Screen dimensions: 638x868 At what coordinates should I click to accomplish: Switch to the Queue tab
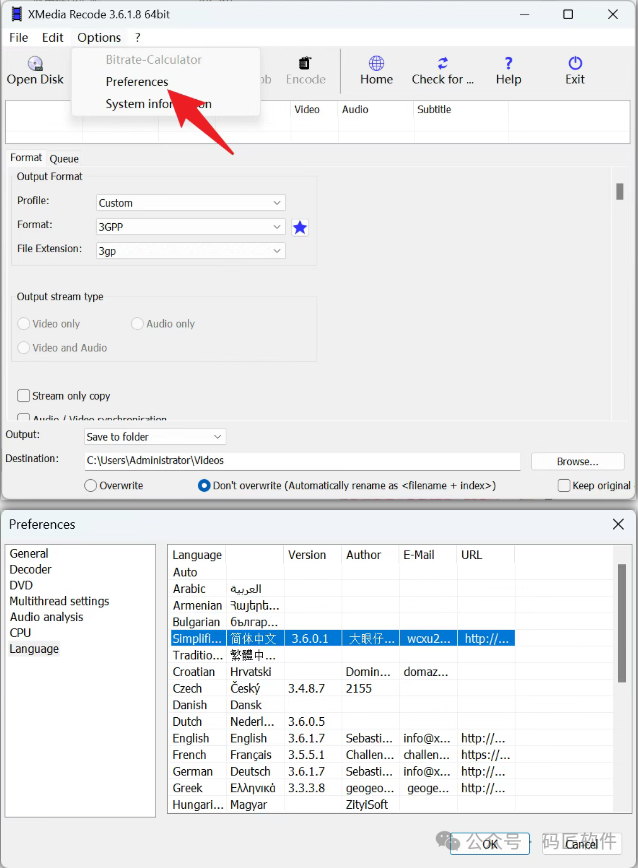point(64,159)
